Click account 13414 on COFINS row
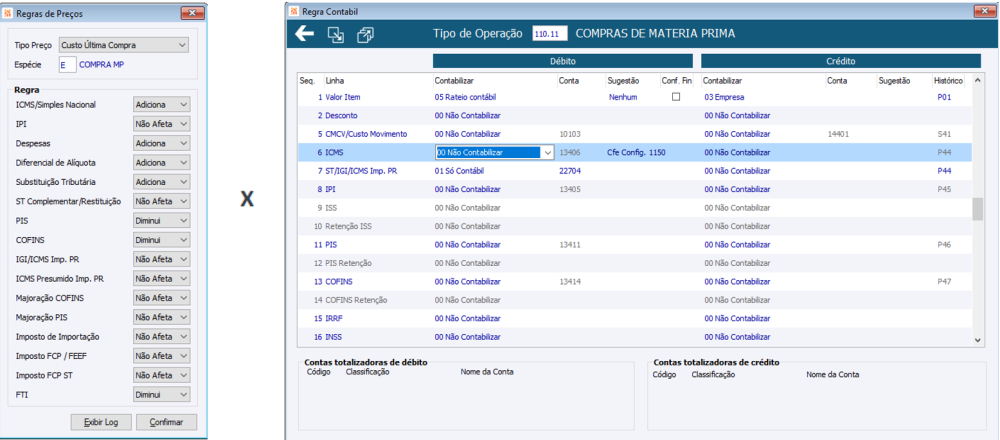The height and width of the screenshot is (440, 1000). pyautogui.click(x=570, y=281)
